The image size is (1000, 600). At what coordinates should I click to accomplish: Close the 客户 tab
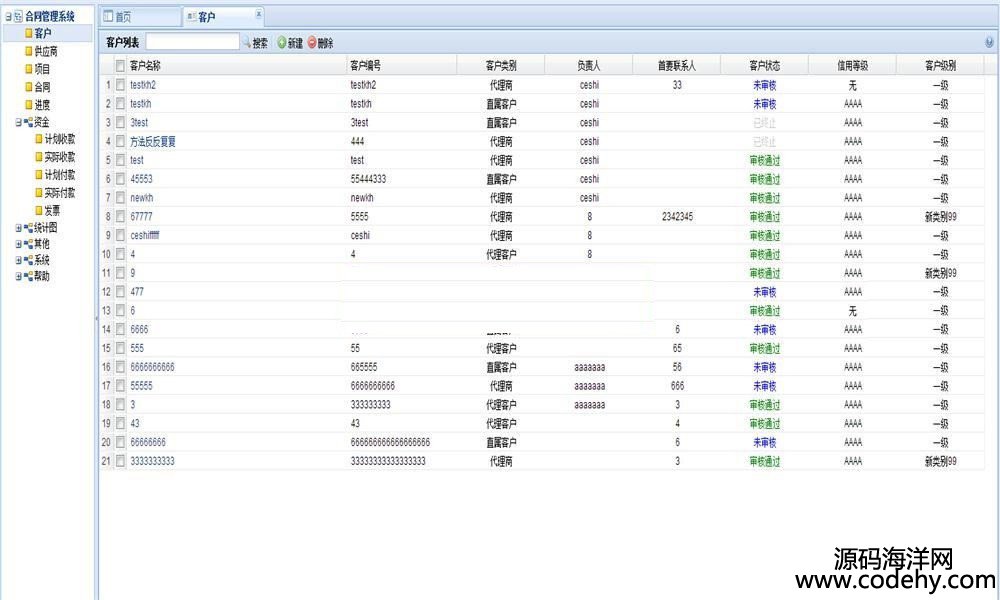258,13
